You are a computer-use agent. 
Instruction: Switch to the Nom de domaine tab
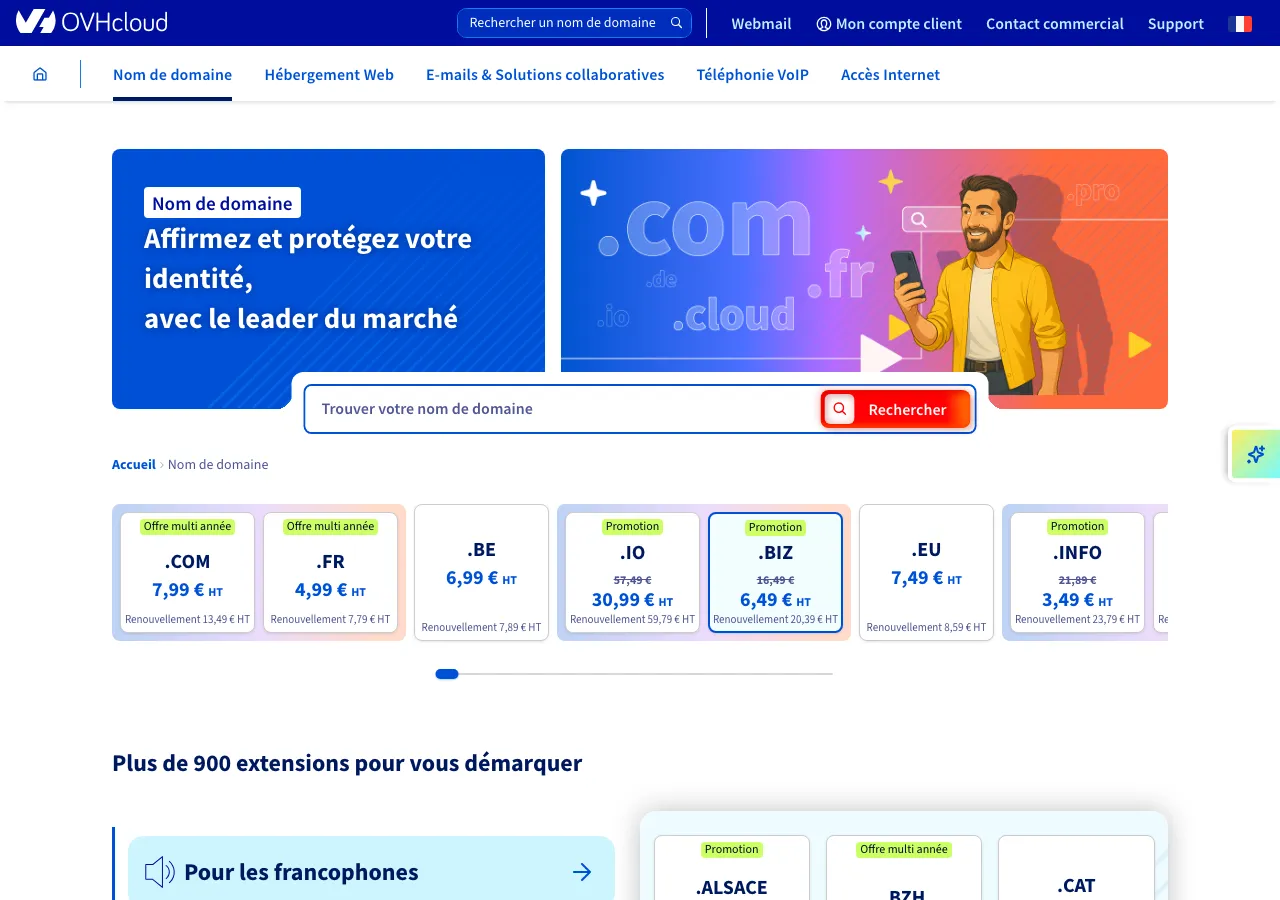172,74
